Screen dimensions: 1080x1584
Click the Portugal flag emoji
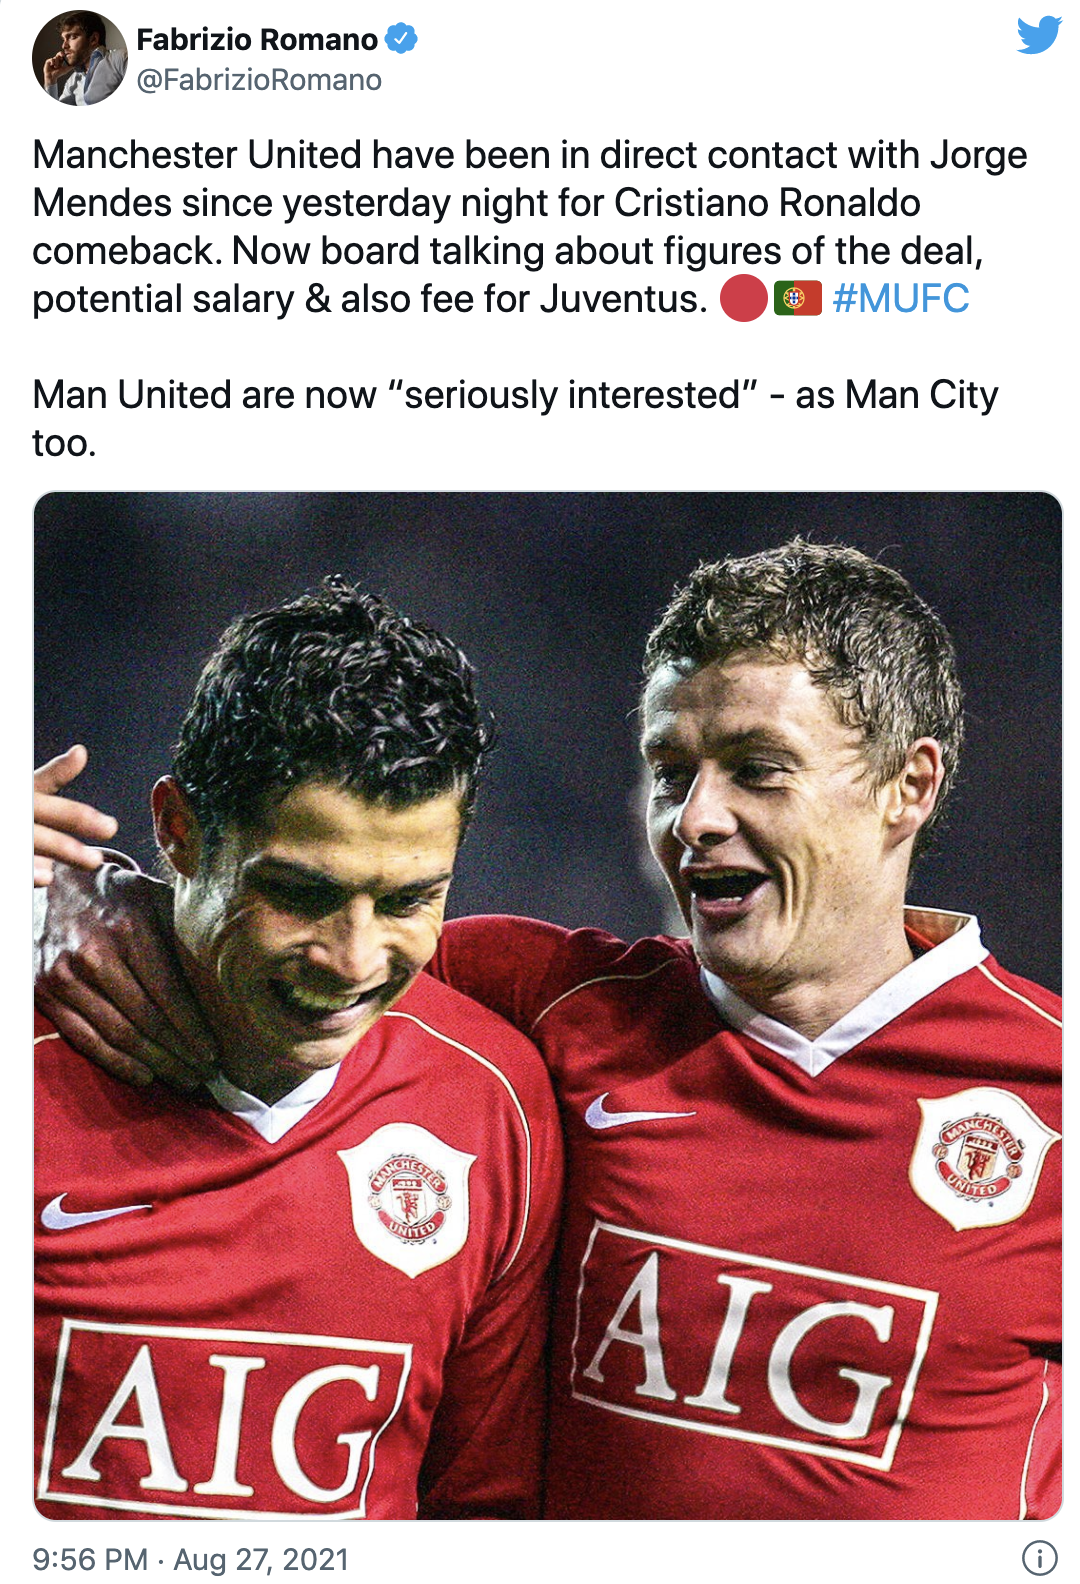(x=797, y=298)
